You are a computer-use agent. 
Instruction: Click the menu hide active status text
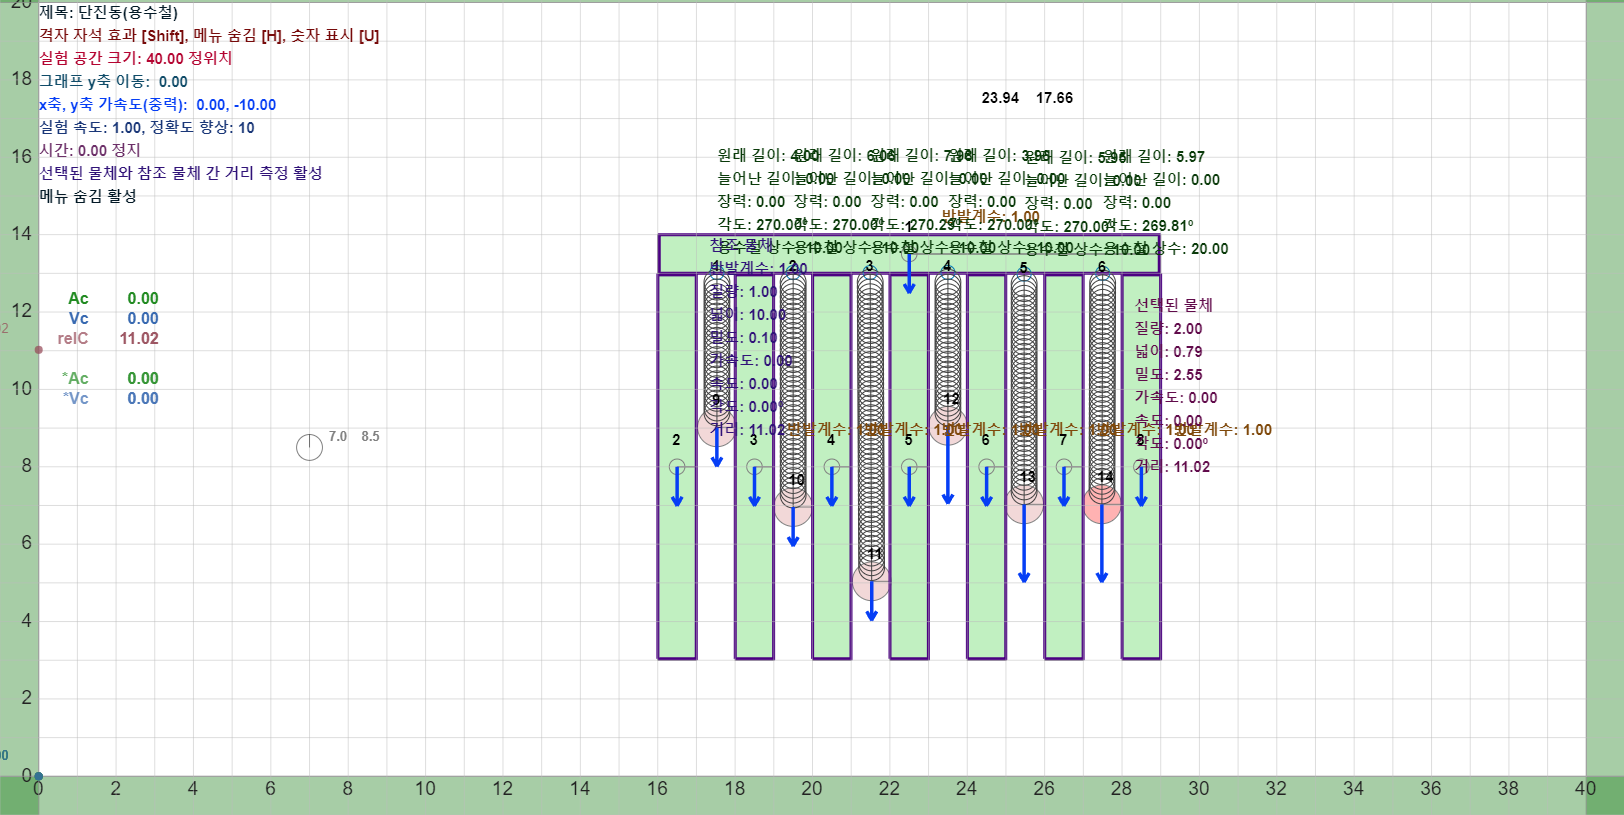tap(88, 196)
